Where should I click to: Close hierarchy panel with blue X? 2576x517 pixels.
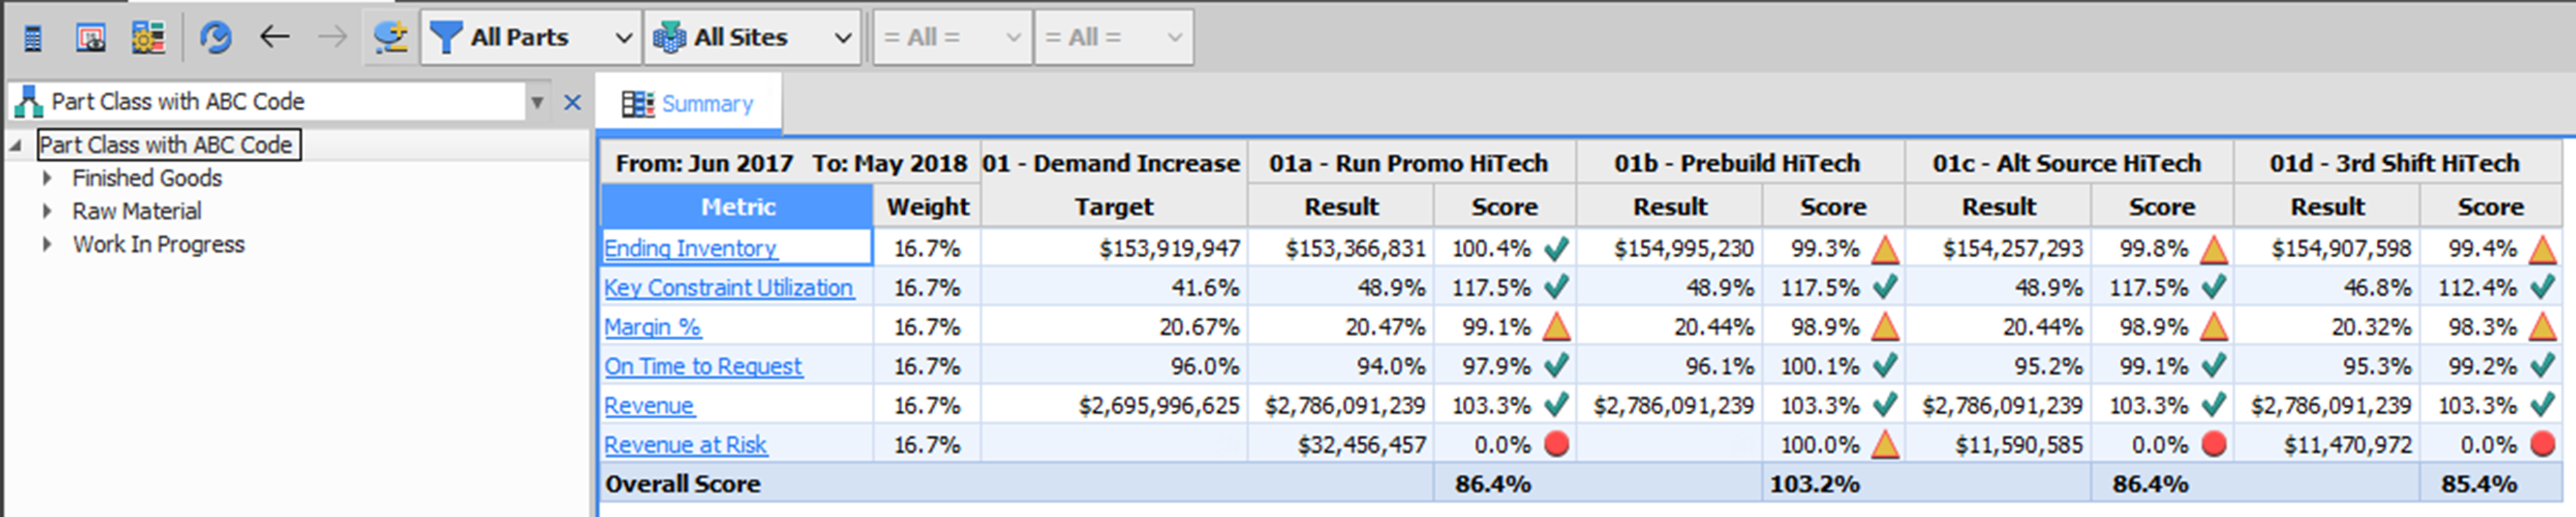tap(572, 102)
